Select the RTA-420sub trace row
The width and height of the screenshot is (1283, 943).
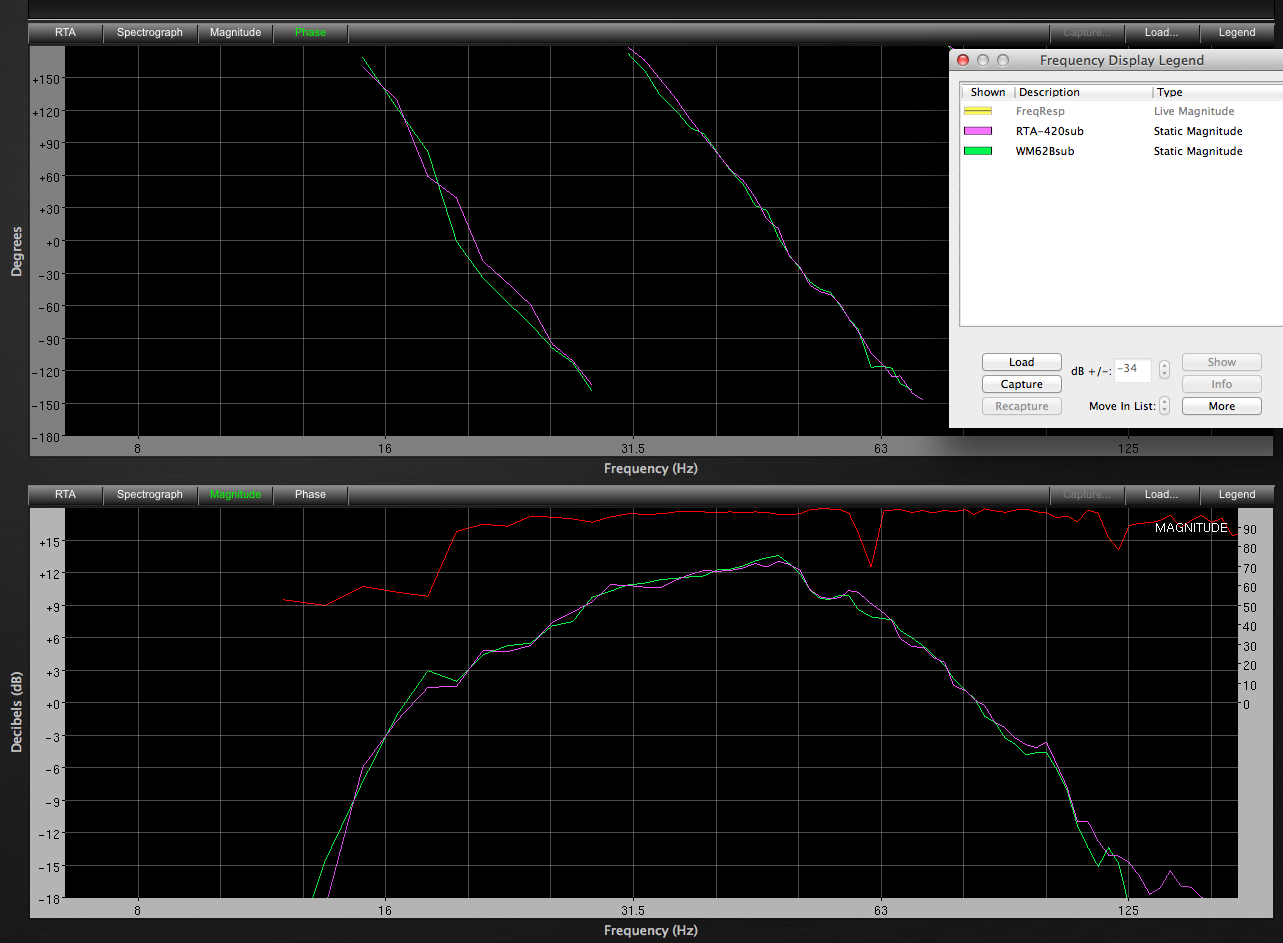(1121, 131)
